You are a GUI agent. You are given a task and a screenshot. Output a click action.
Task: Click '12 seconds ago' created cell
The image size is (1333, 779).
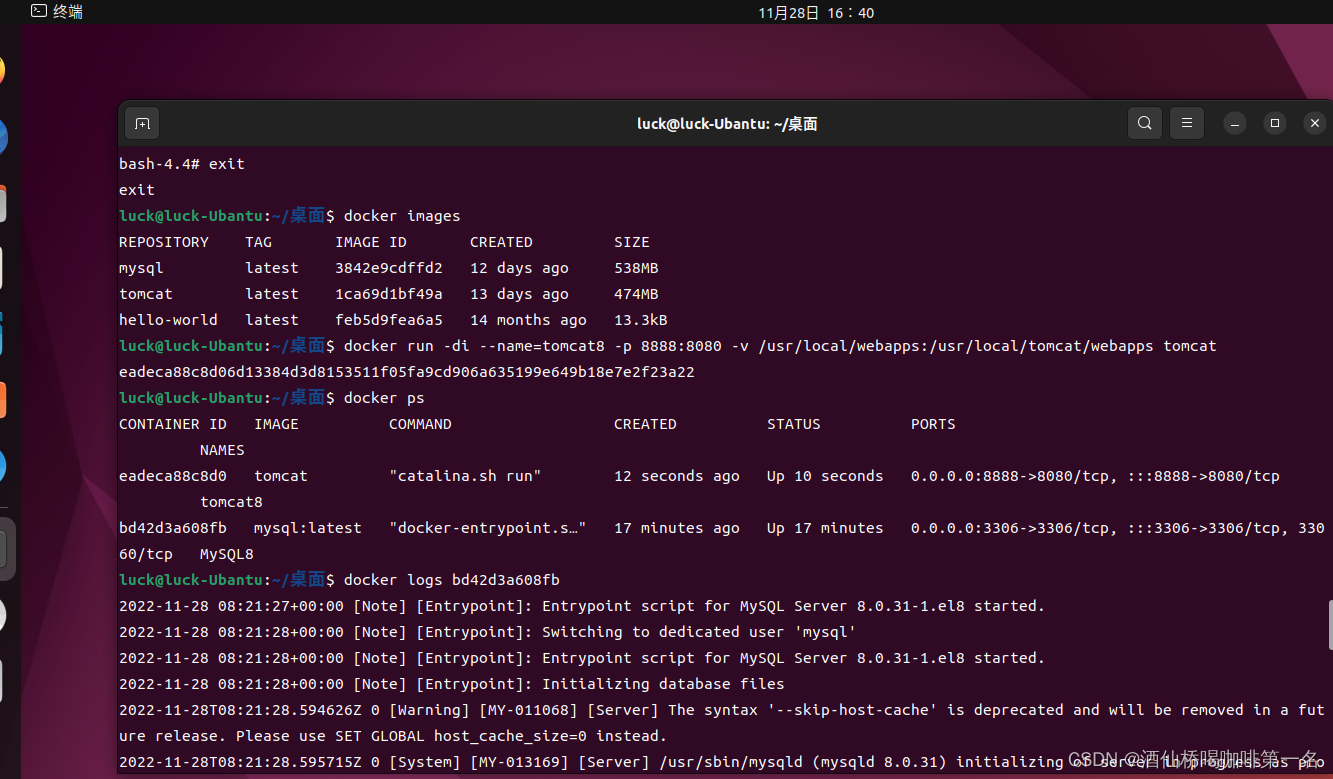point(677,476)
